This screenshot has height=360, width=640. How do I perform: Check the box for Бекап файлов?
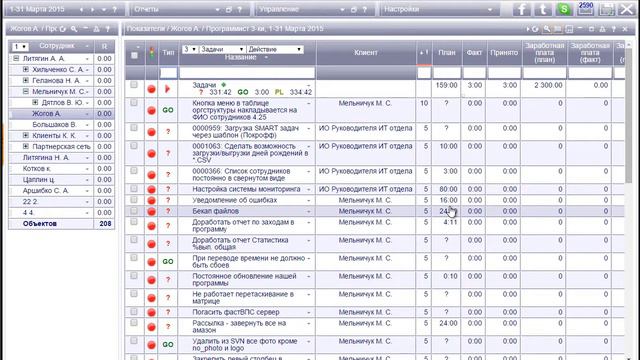coord(134,211)
